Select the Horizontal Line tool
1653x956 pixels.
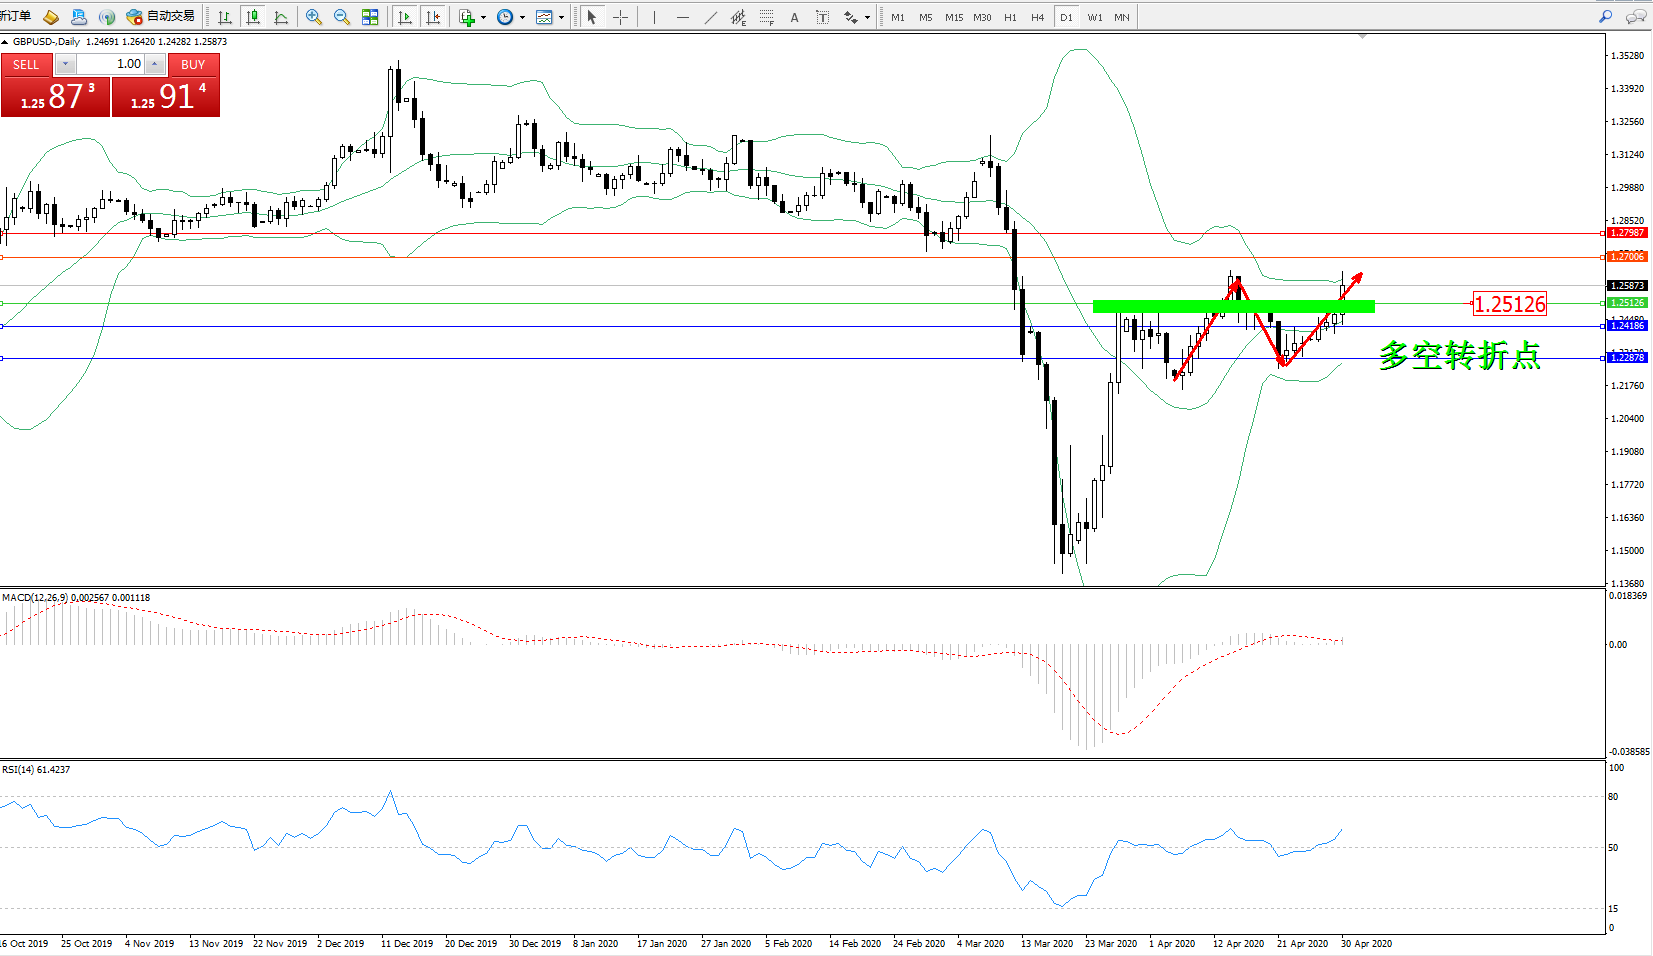682,17
